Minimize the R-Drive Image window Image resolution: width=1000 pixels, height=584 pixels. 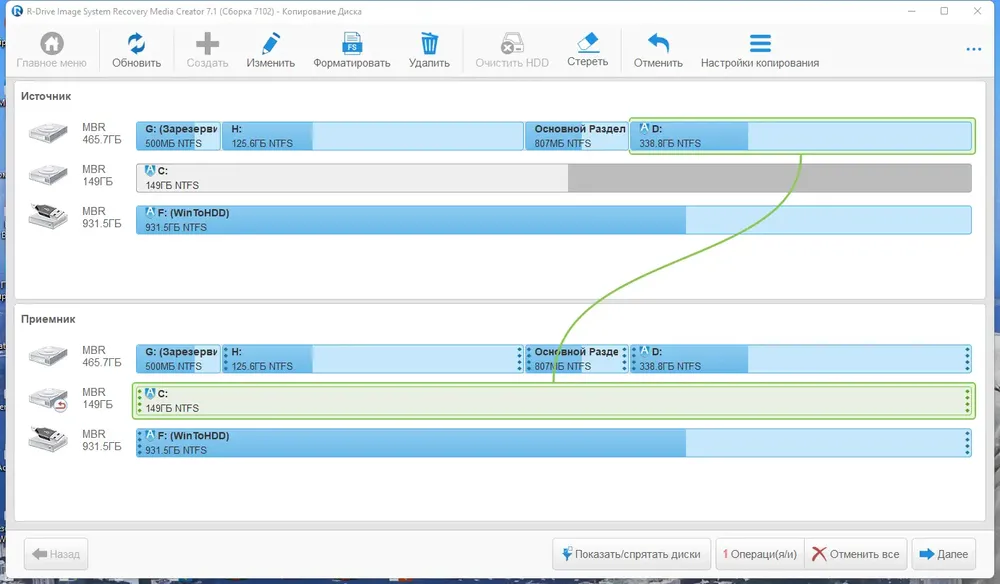911,11
